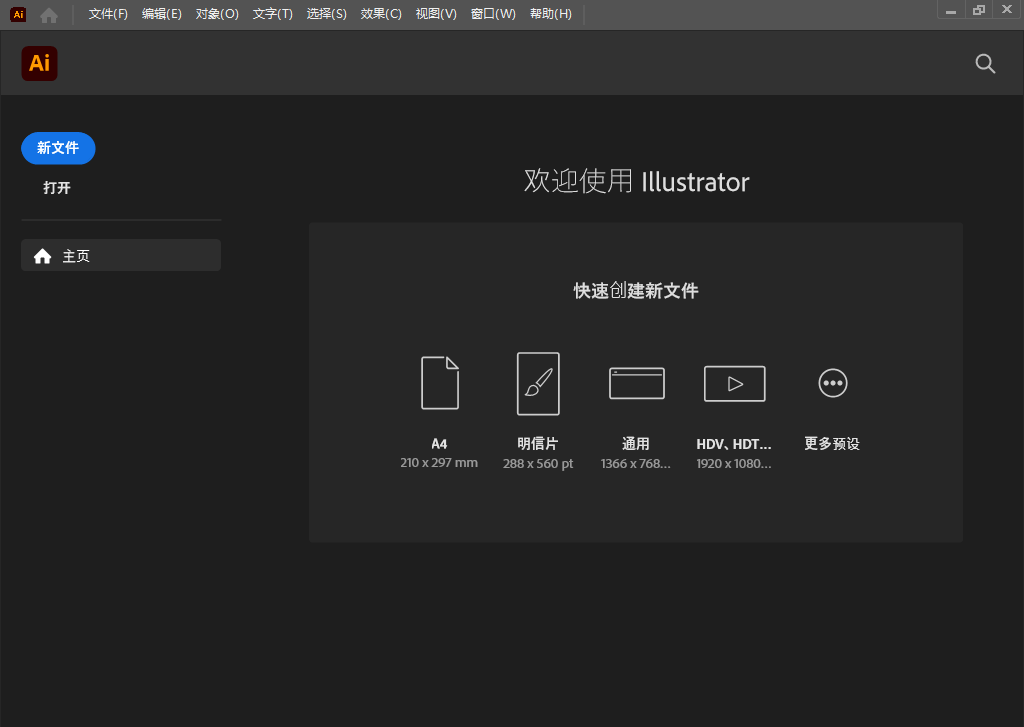Screen dimensions: 1024x727
Task: Select the A4 document preset icon
Action: 440,383
